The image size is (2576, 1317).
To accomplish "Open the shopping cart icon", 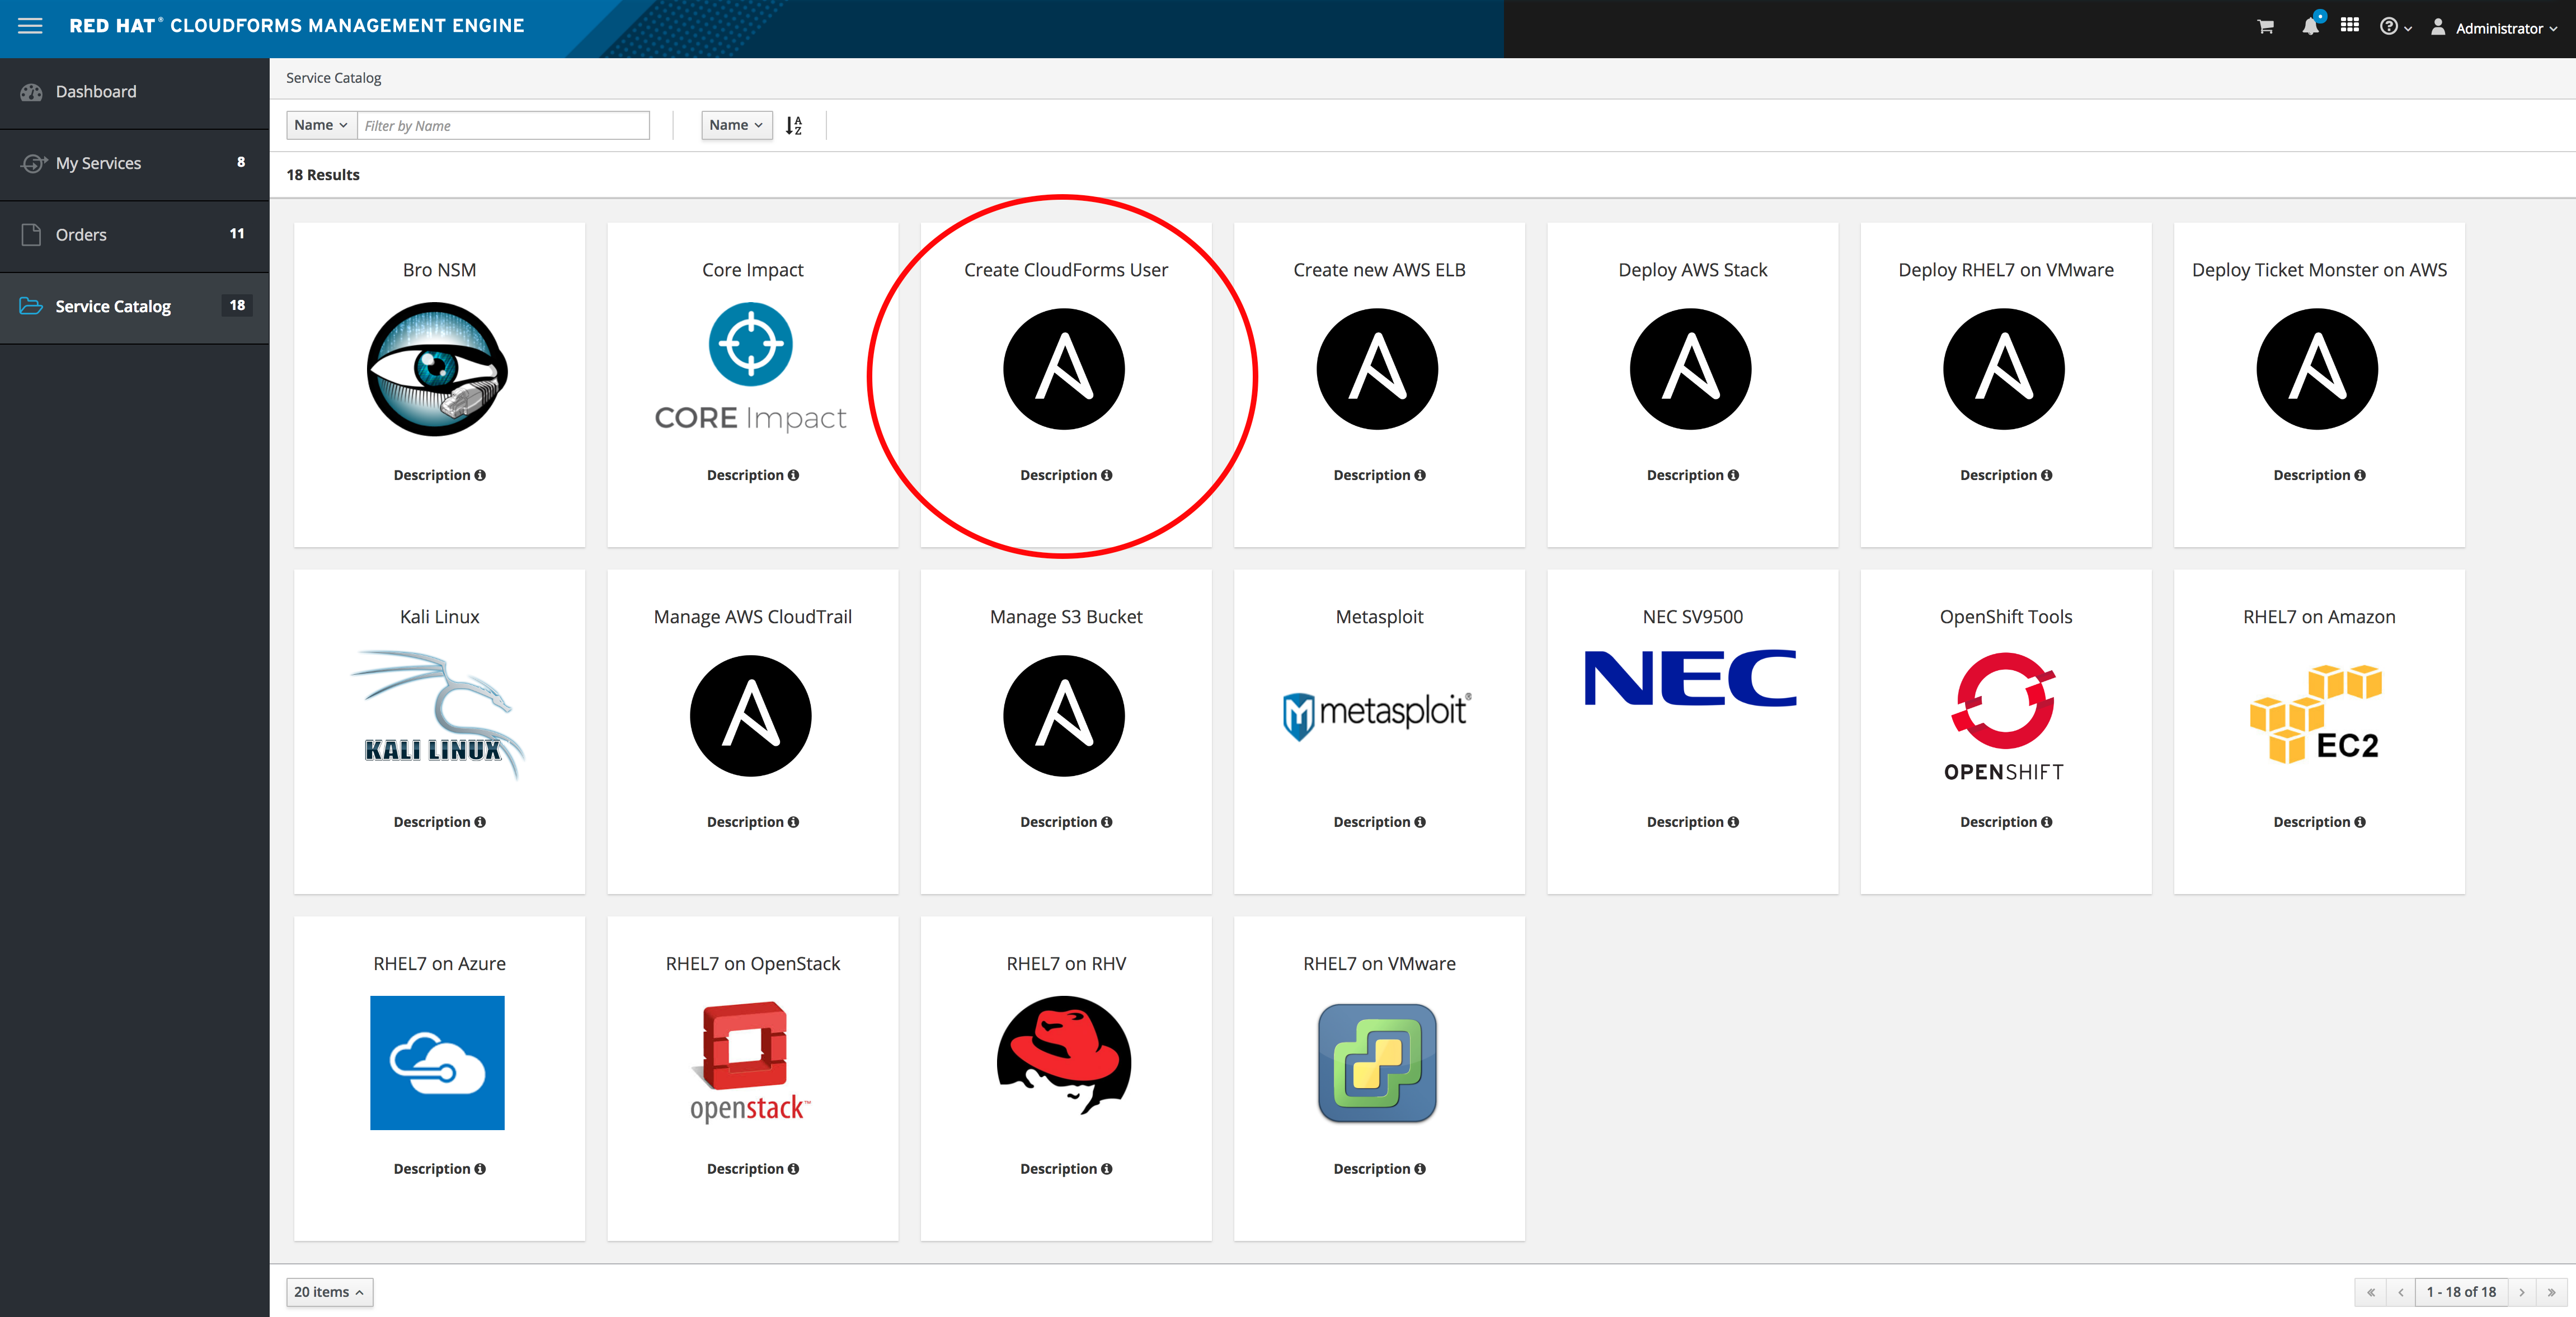I will pos(2265,27).
